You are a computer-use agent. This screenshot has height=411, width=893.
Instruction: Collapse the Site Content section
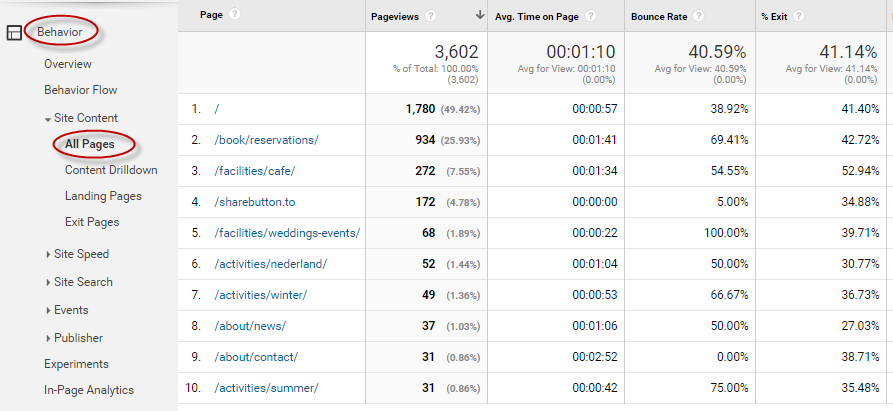pos(48,119)
